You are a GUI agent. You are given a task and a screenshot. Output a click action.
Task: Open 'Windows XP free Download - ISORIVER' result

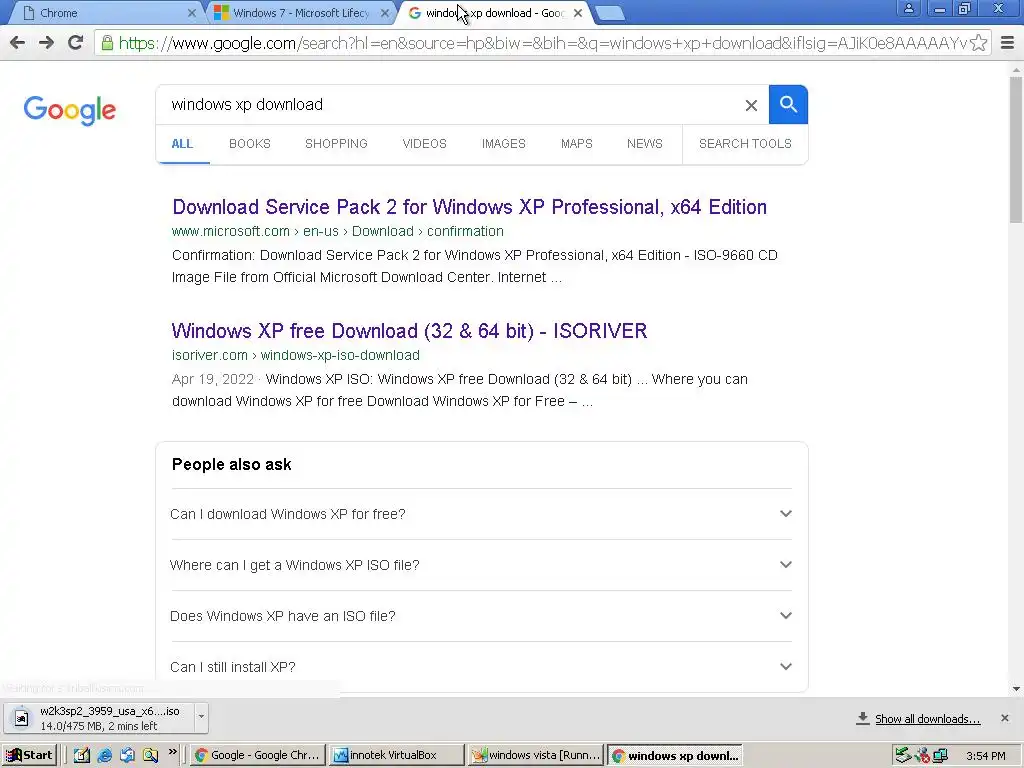click(409, 331)
